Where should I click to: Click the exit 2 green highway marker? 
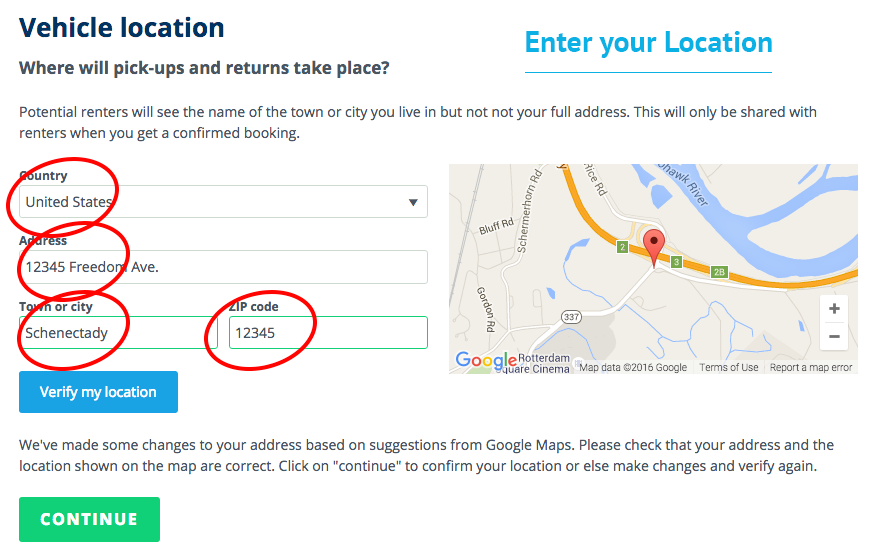[x=622, y=247]
